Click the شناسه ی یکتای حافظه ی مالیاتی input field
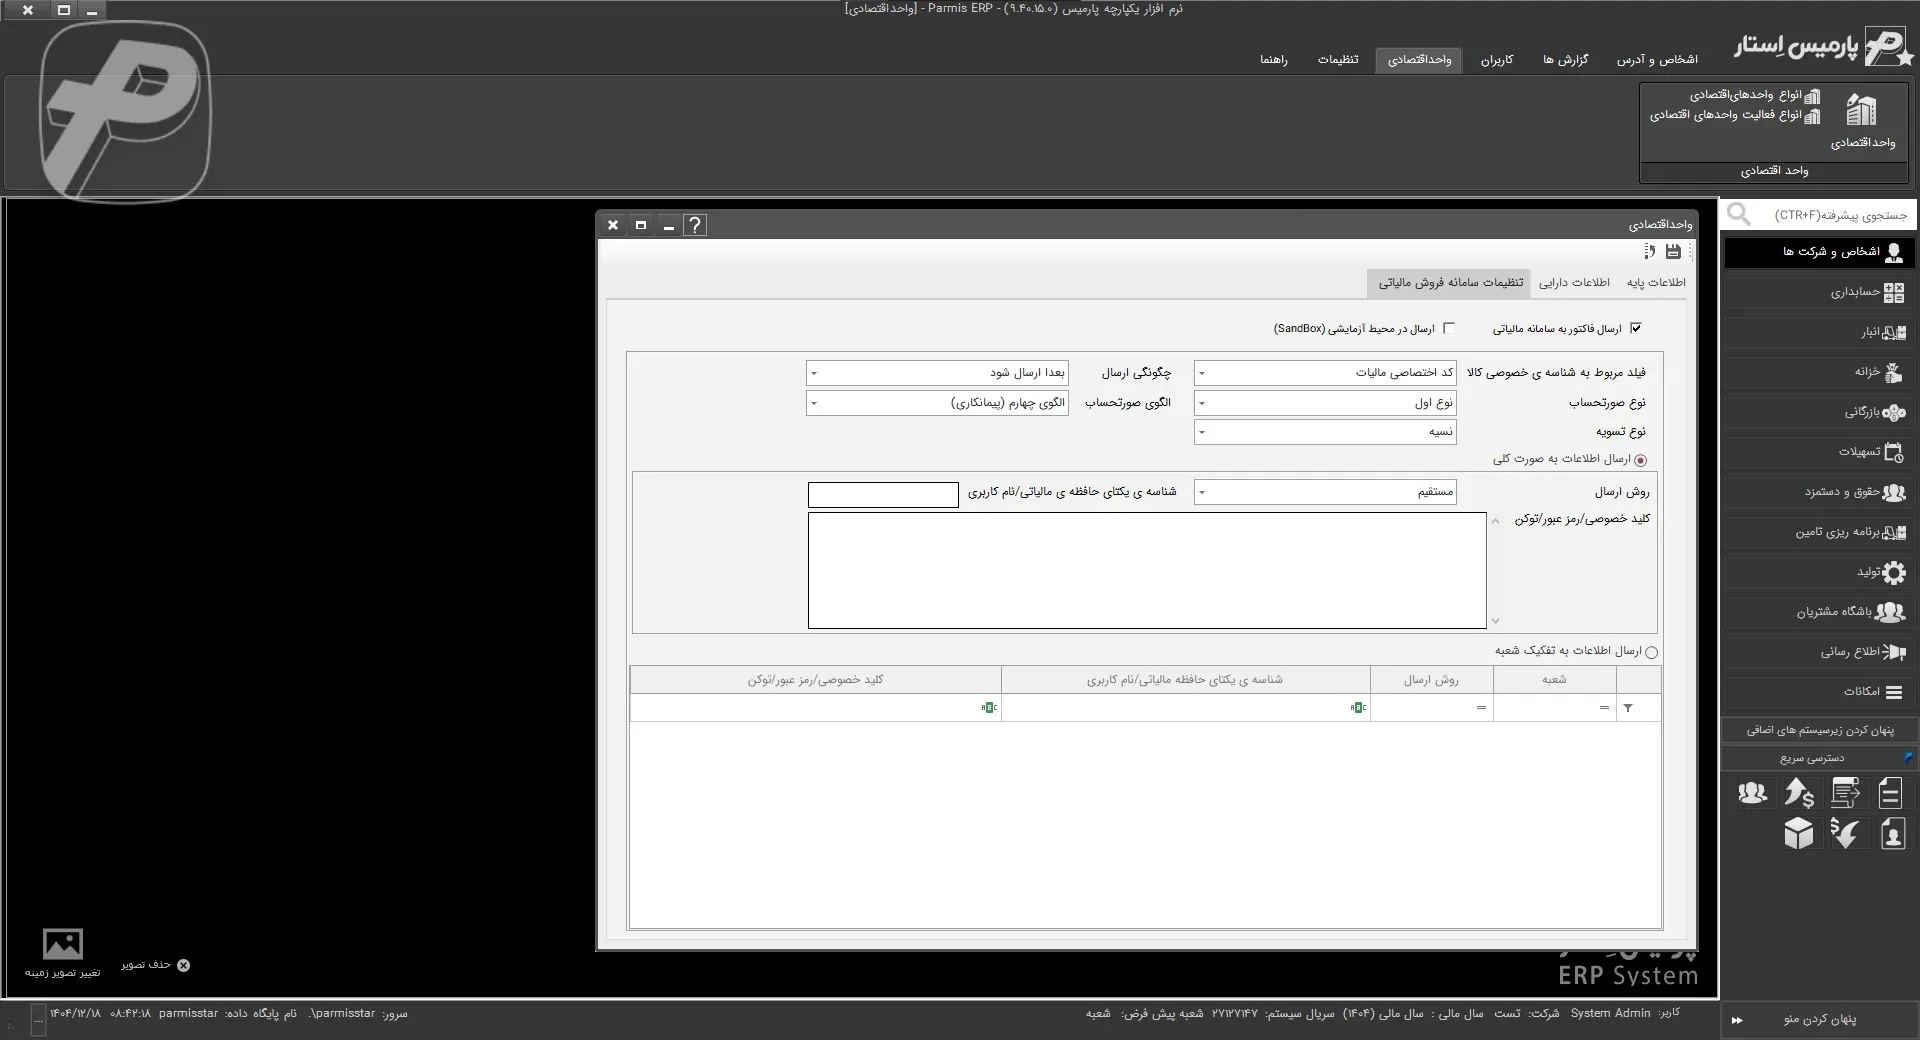The width and height of the screenshot is (1920, 1040). [x=883, y=494]
